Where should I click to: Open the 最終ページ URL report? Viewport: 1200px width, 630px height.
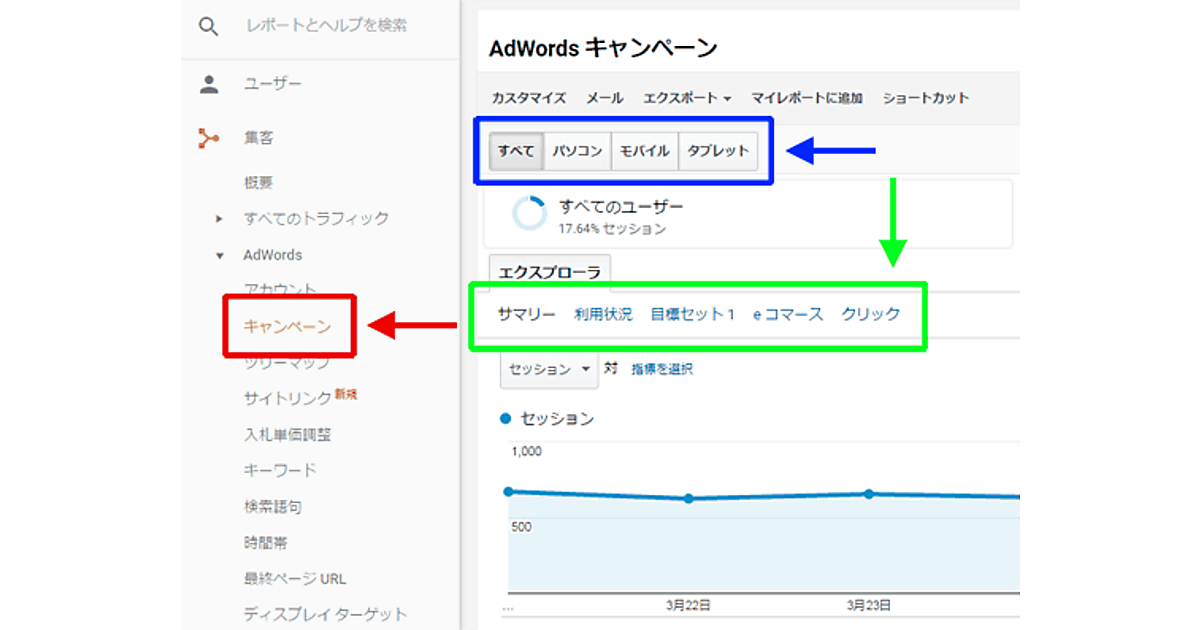tap(295, 578)
